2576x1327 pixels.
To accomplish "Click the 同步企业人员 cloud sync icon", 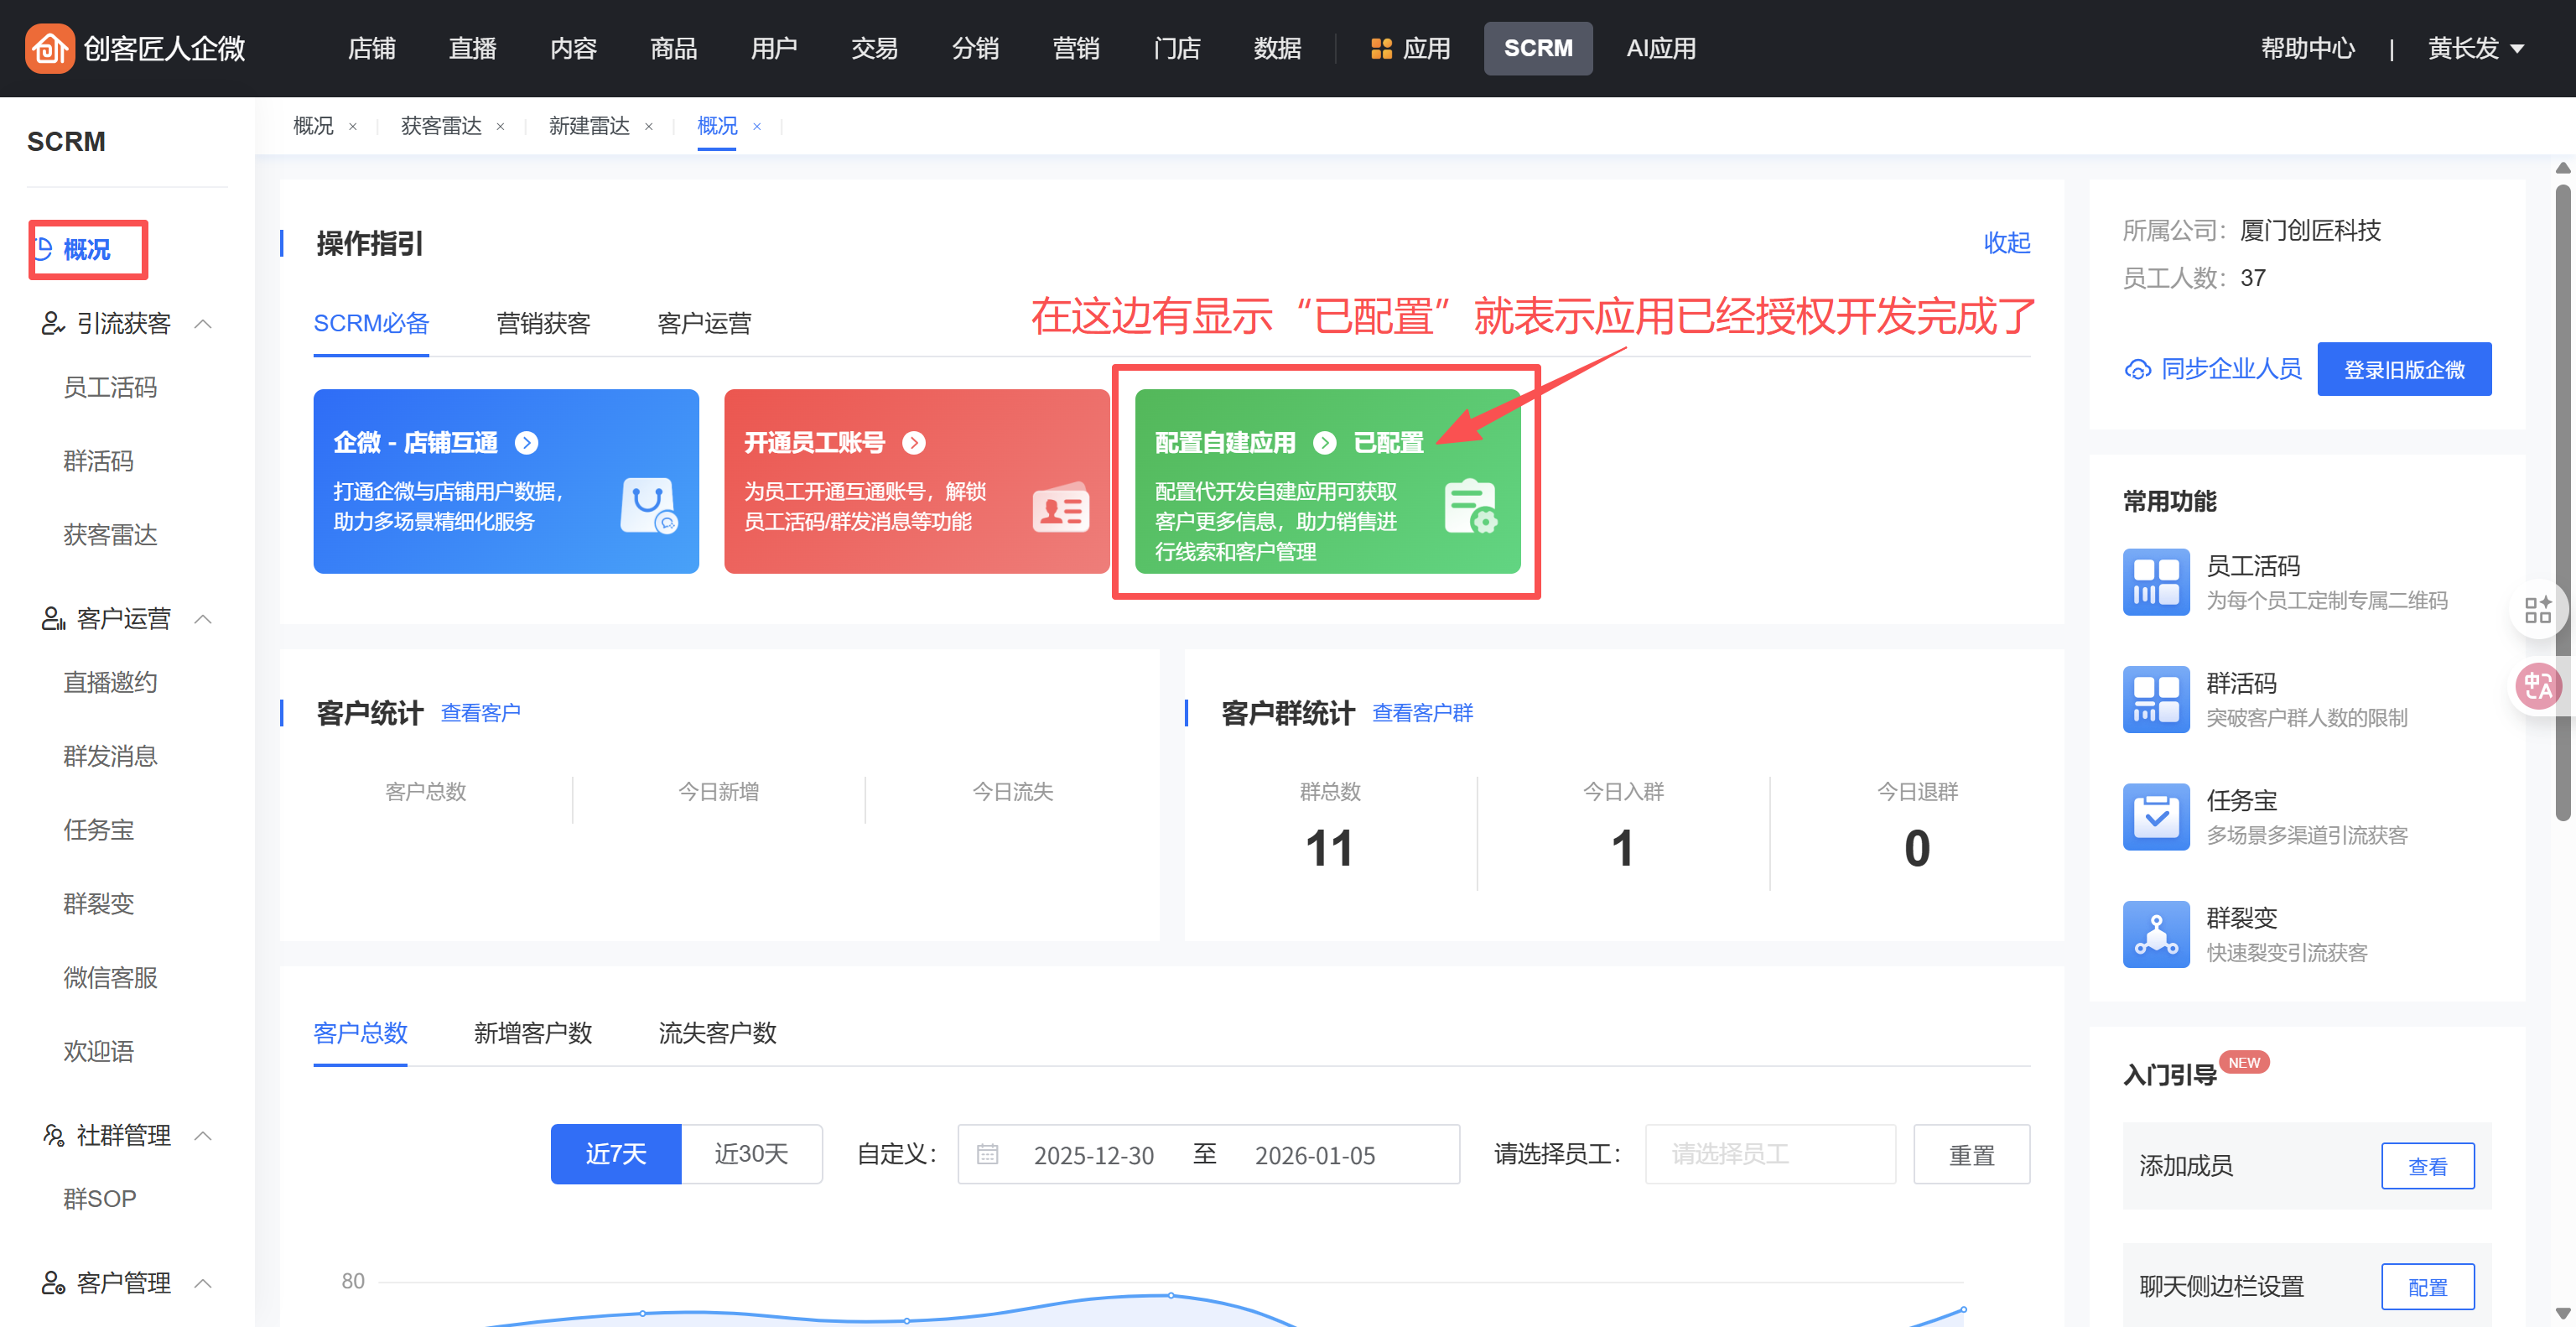I will click(2137, 370).
